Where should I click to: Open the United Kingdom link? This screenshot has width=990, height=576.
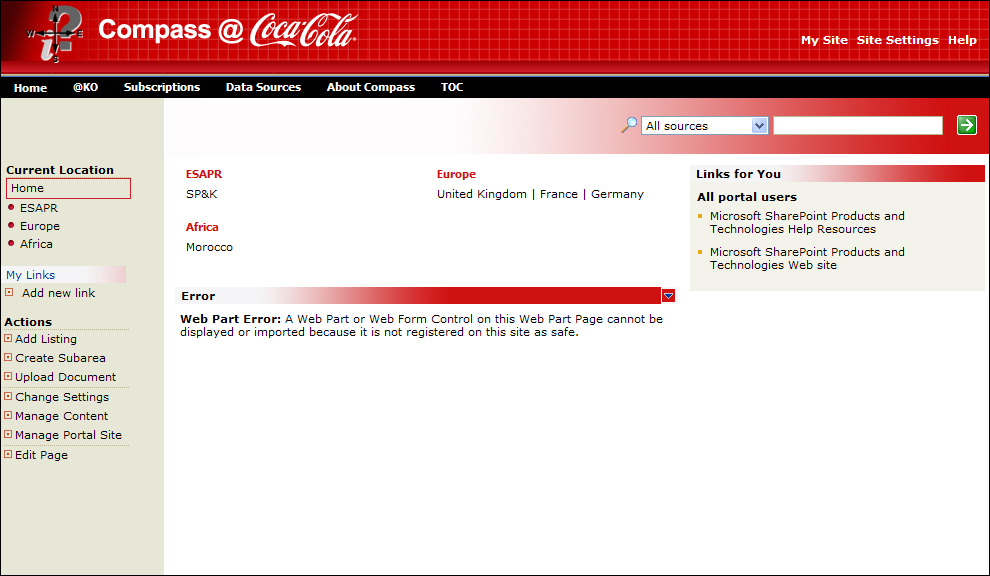click(x=482, y=194)
